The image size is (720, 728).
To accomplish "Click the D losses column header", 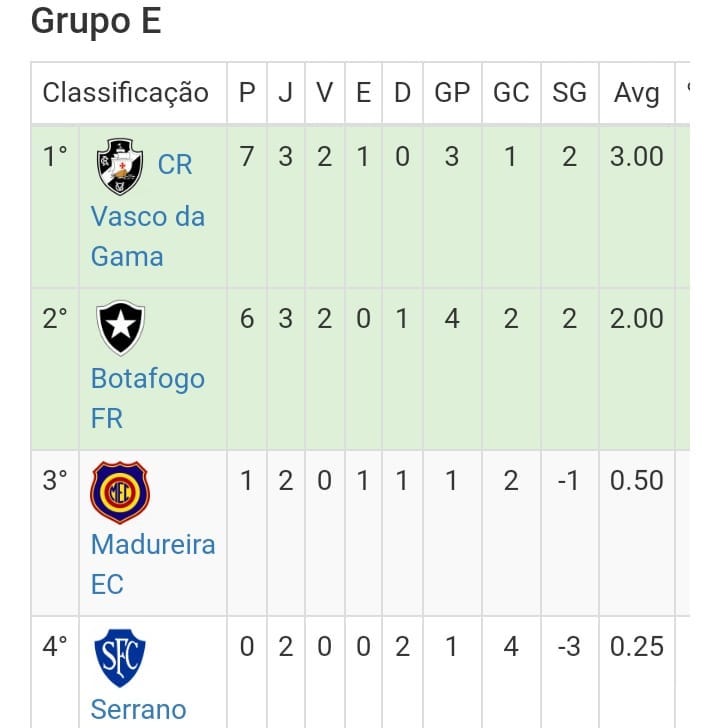I will (x=402, y=93).
